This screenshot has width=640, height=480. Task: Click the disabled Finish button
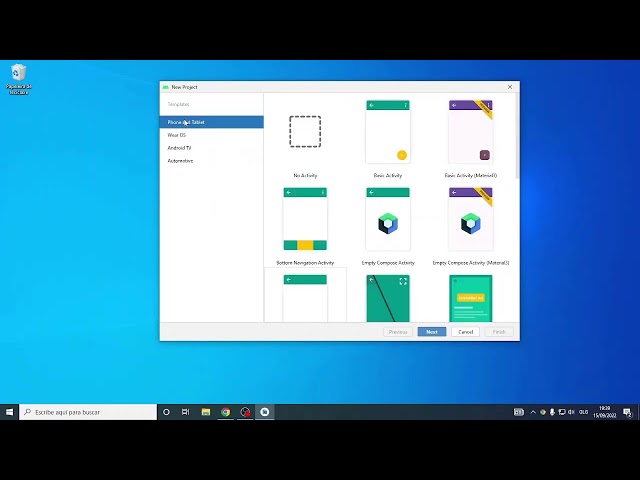pos(499,332)
